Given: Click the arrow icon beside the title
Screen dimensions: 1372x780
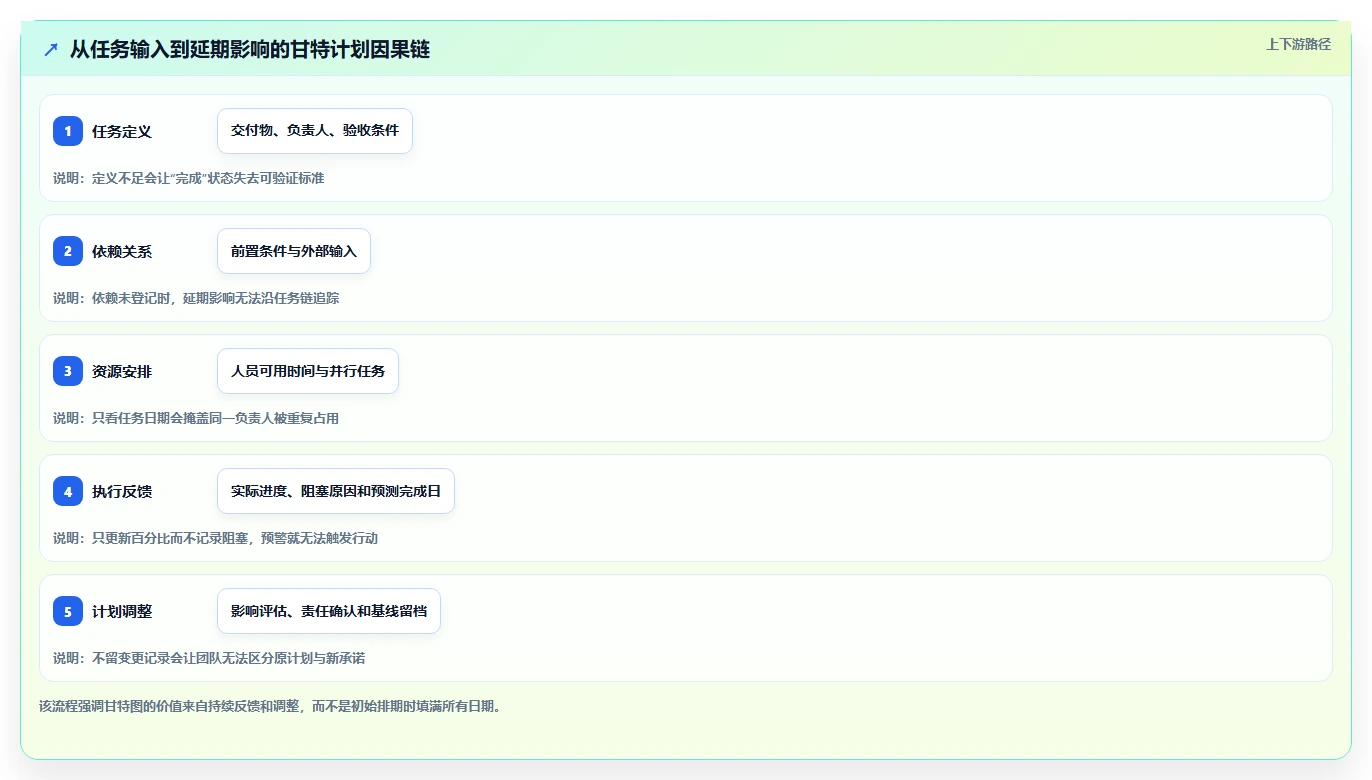Looking at the screenshot, I should [51, 49].
